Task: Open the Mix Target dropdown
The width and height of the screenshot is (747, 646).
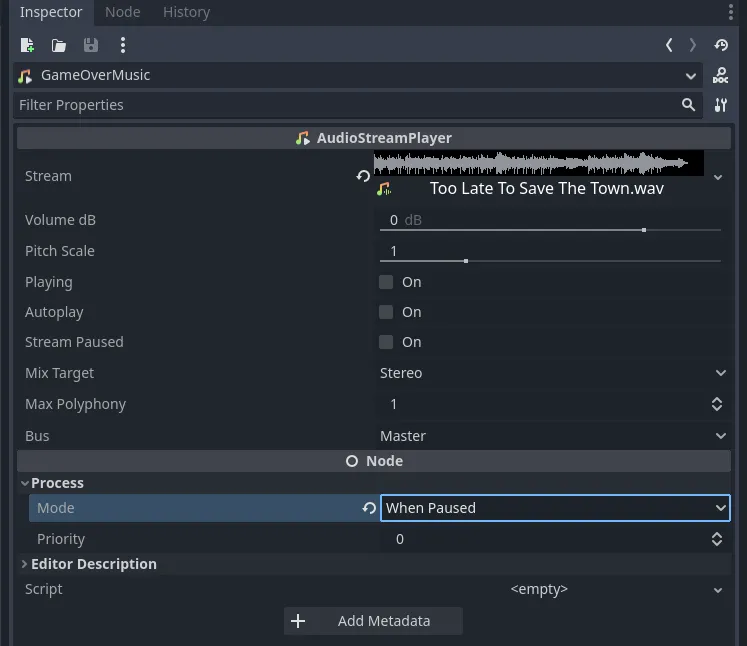Action: click(721, 373)
